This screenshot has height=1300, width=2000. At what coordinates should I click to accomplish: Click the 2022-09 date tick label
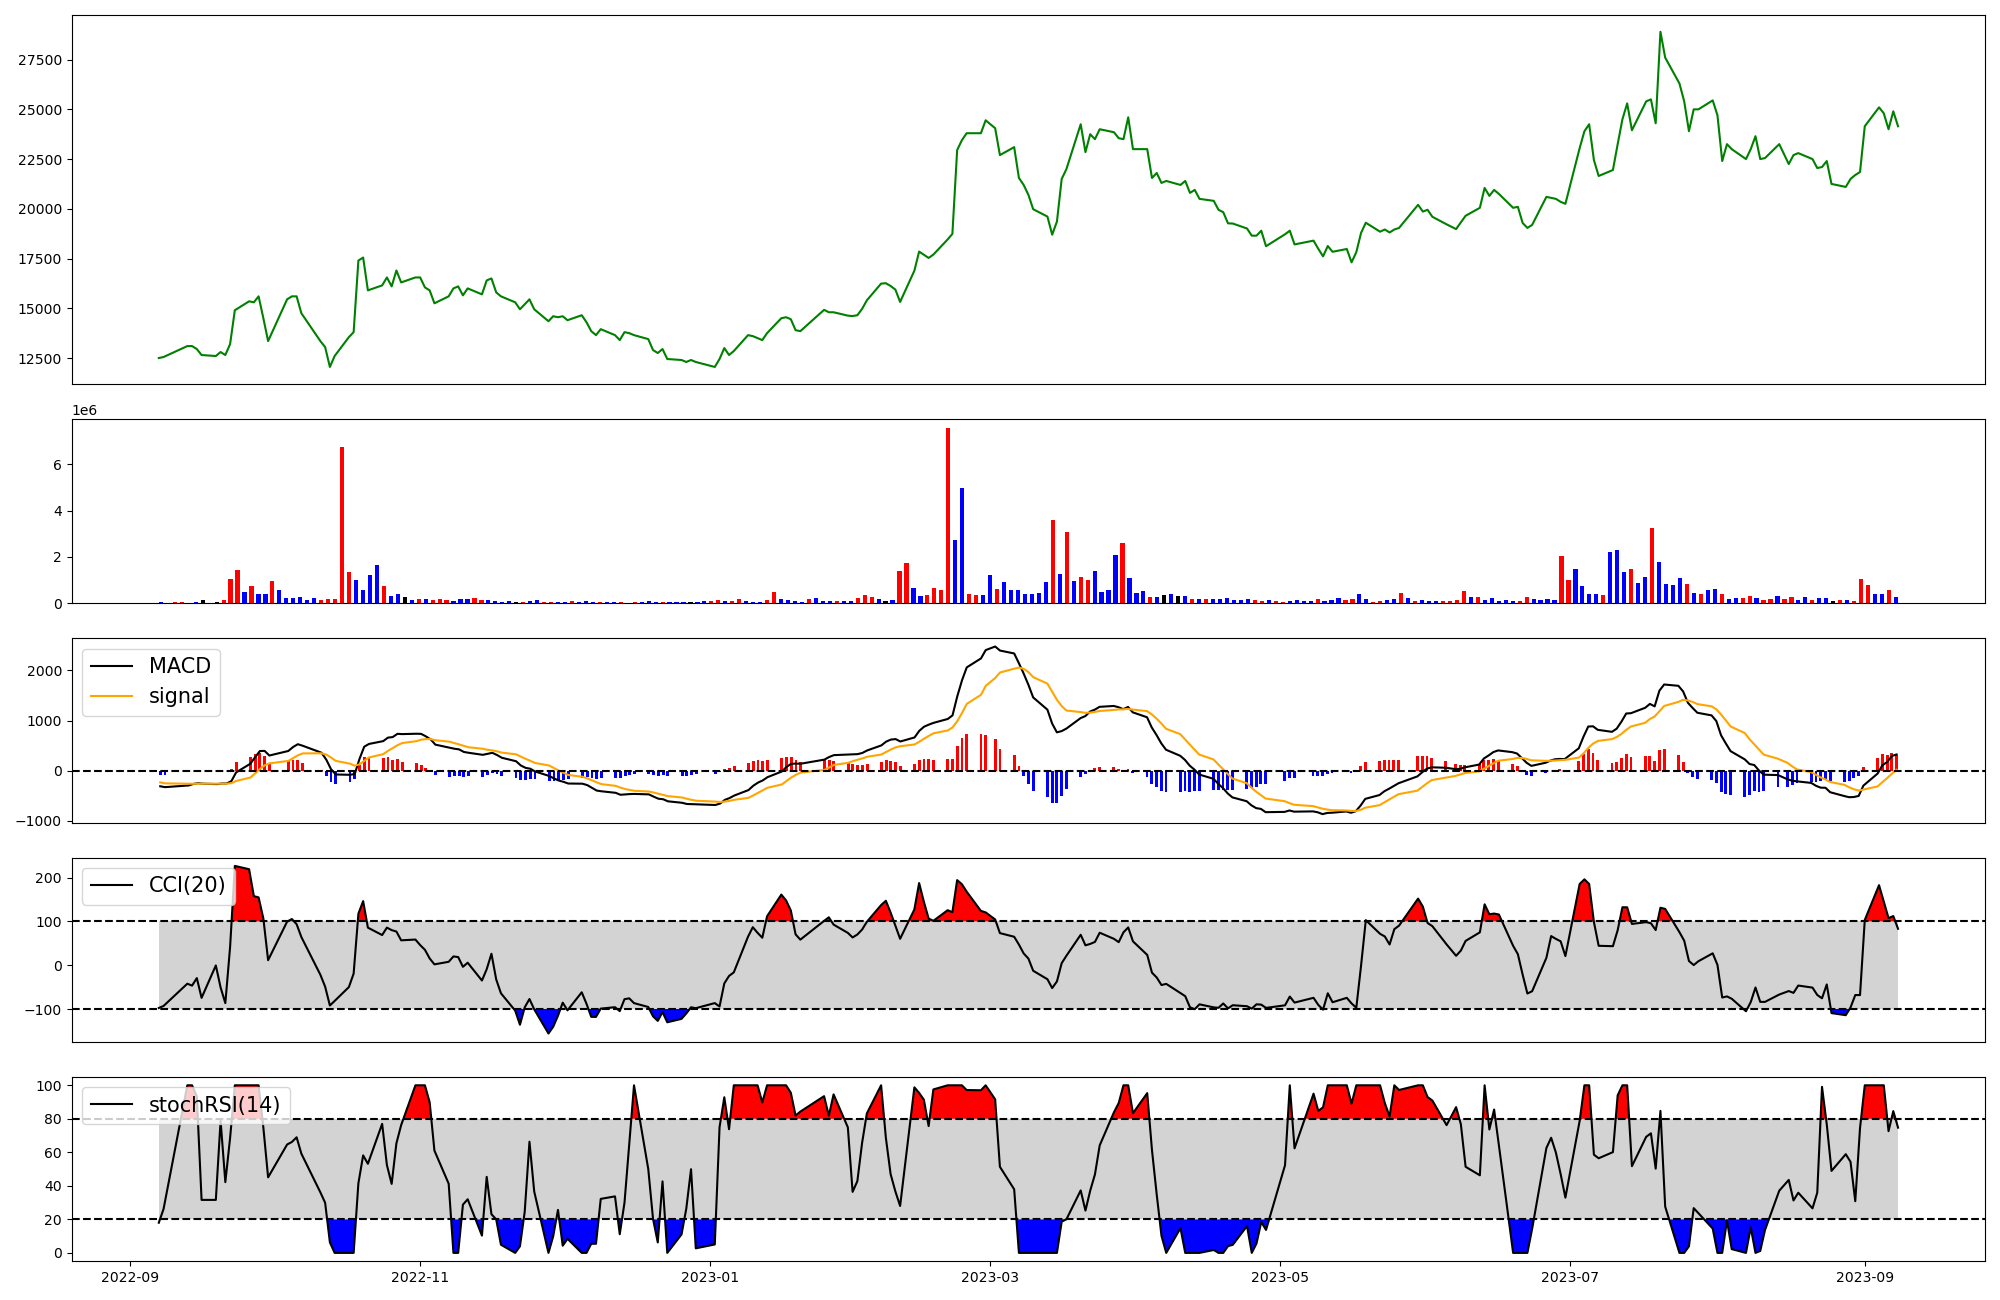130,1277
